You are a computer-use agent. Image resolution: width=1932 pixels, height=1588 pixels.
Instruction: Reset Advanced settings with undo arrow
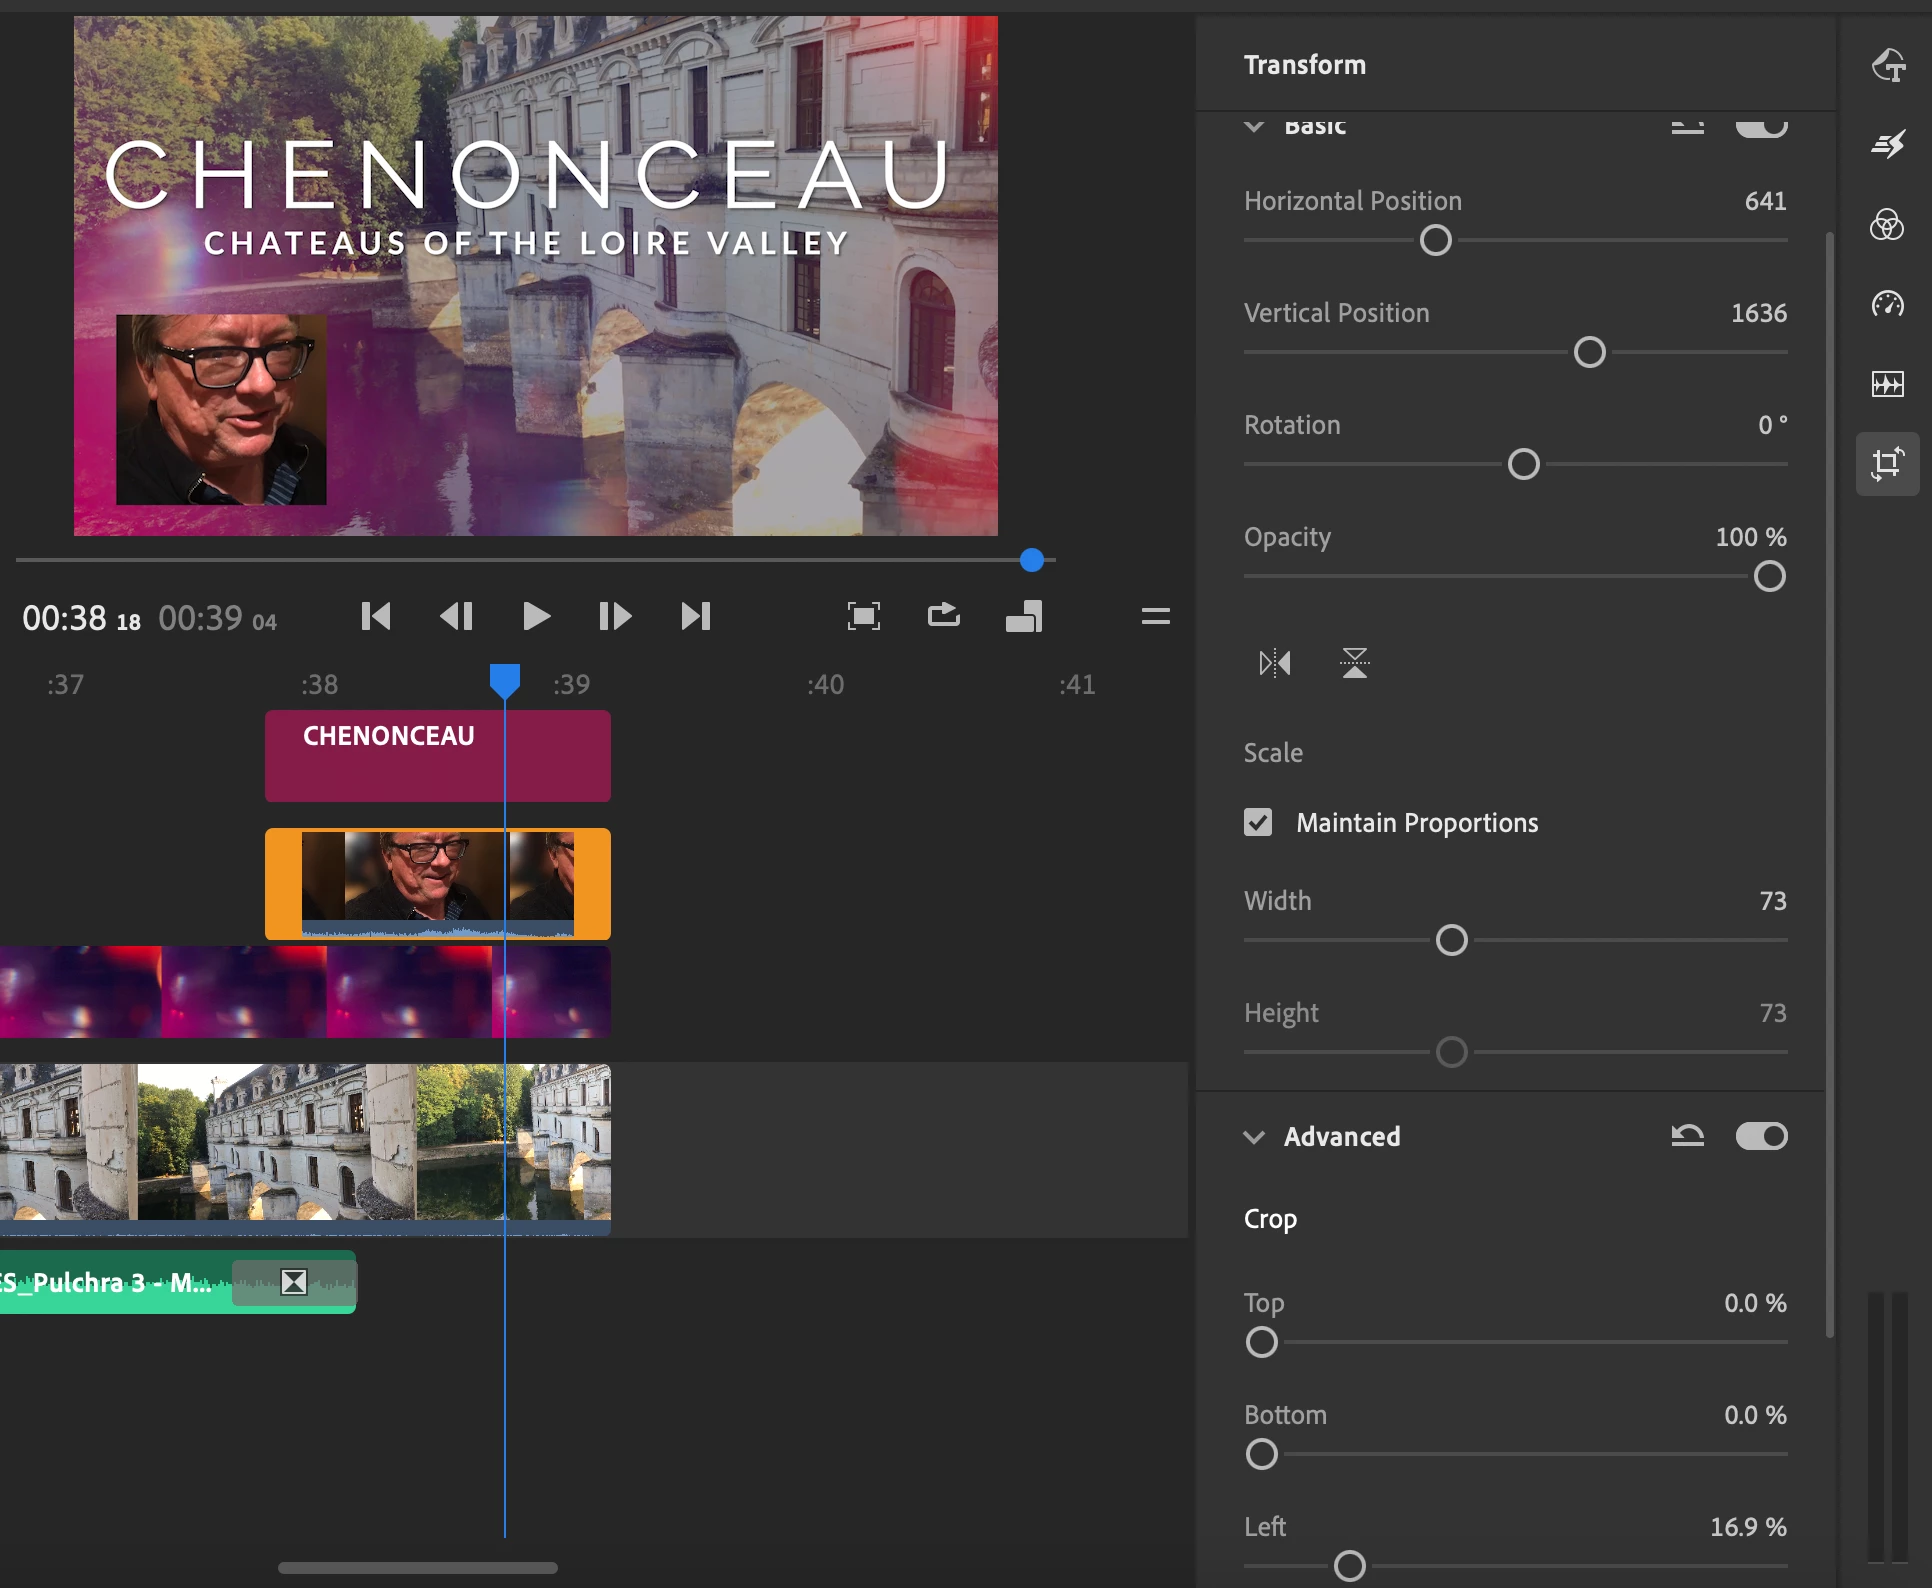pos(1688,1136)
